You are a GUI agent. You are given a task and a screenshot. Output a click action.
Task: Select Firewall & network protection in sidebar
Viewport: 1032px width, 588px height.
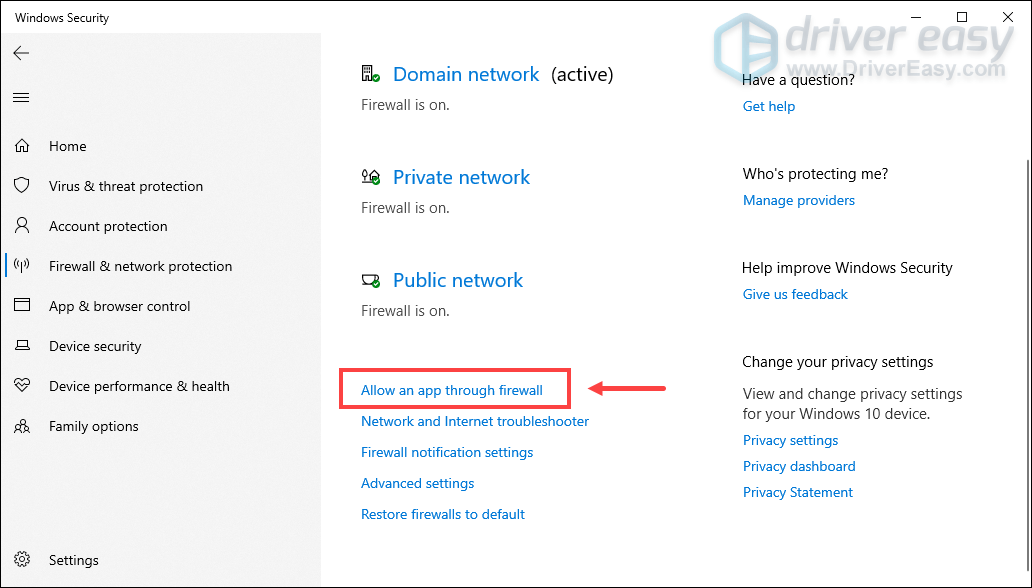pos(140,266)
